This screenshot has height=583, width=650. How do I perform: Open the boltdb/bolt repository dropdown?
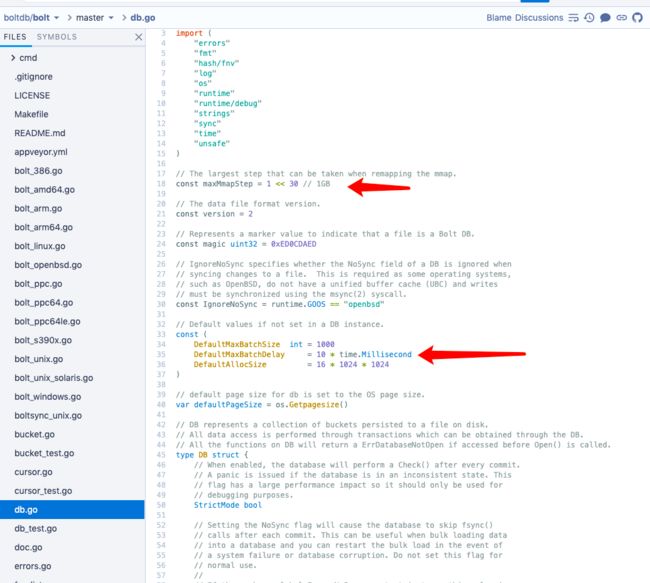32,18
